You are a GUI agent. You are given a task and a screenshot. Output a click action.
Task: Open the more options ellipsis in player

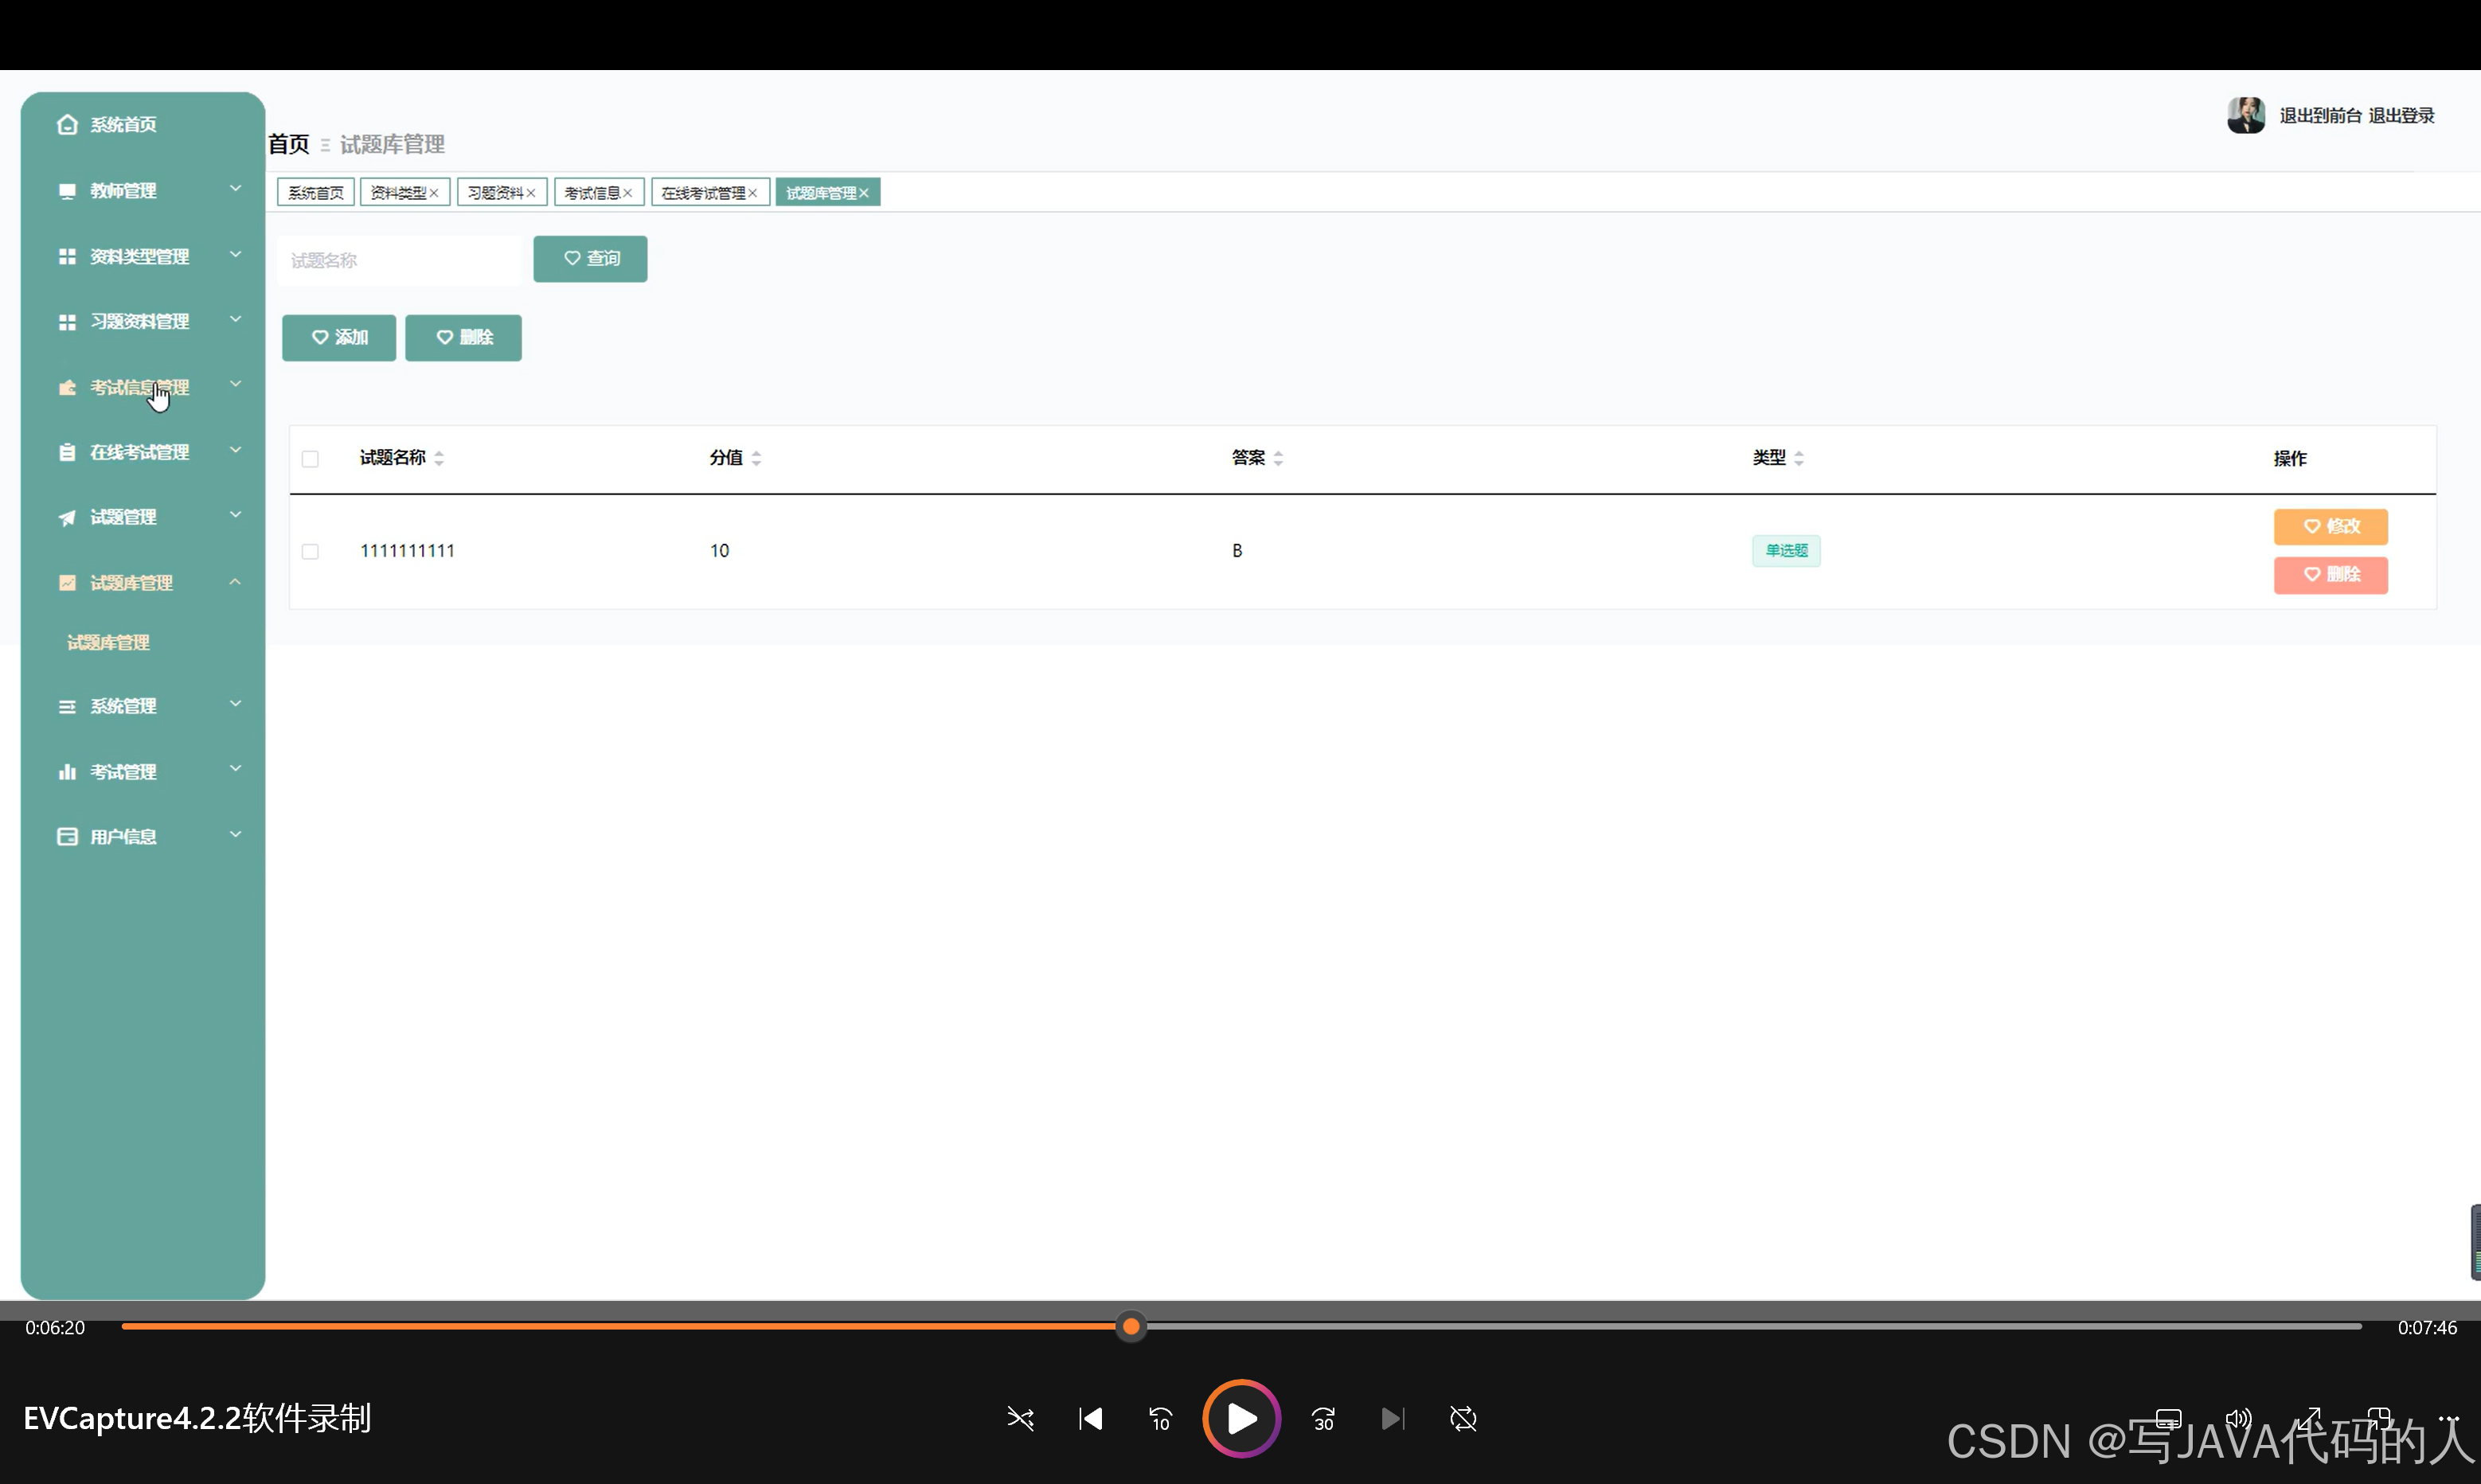pos(2448,1418)
